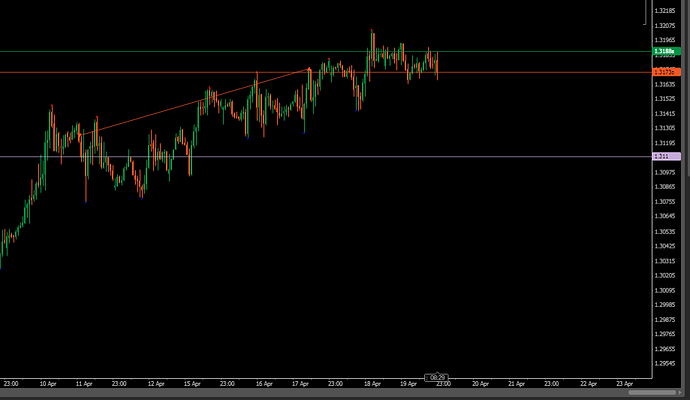This screenshot has width=690, height=400.
Task: Click the 1.31635 price axis value
Action: [665, 84]
